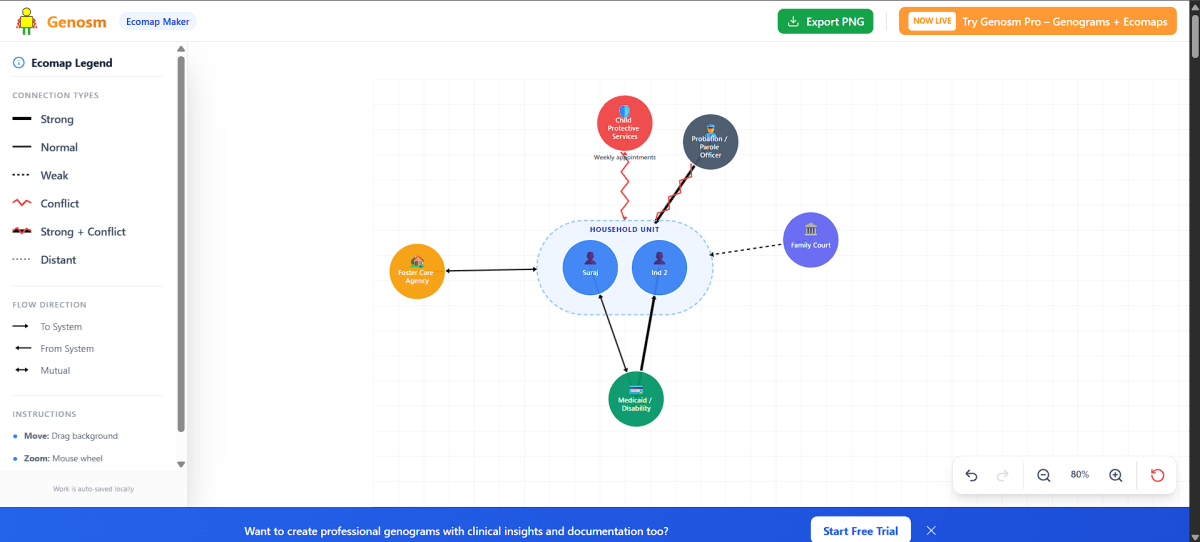Image resolution: width=1200 pixels, height=542 pixels.
Task: Click the Mutual double-arrow icon
Action: pos(21,370)
